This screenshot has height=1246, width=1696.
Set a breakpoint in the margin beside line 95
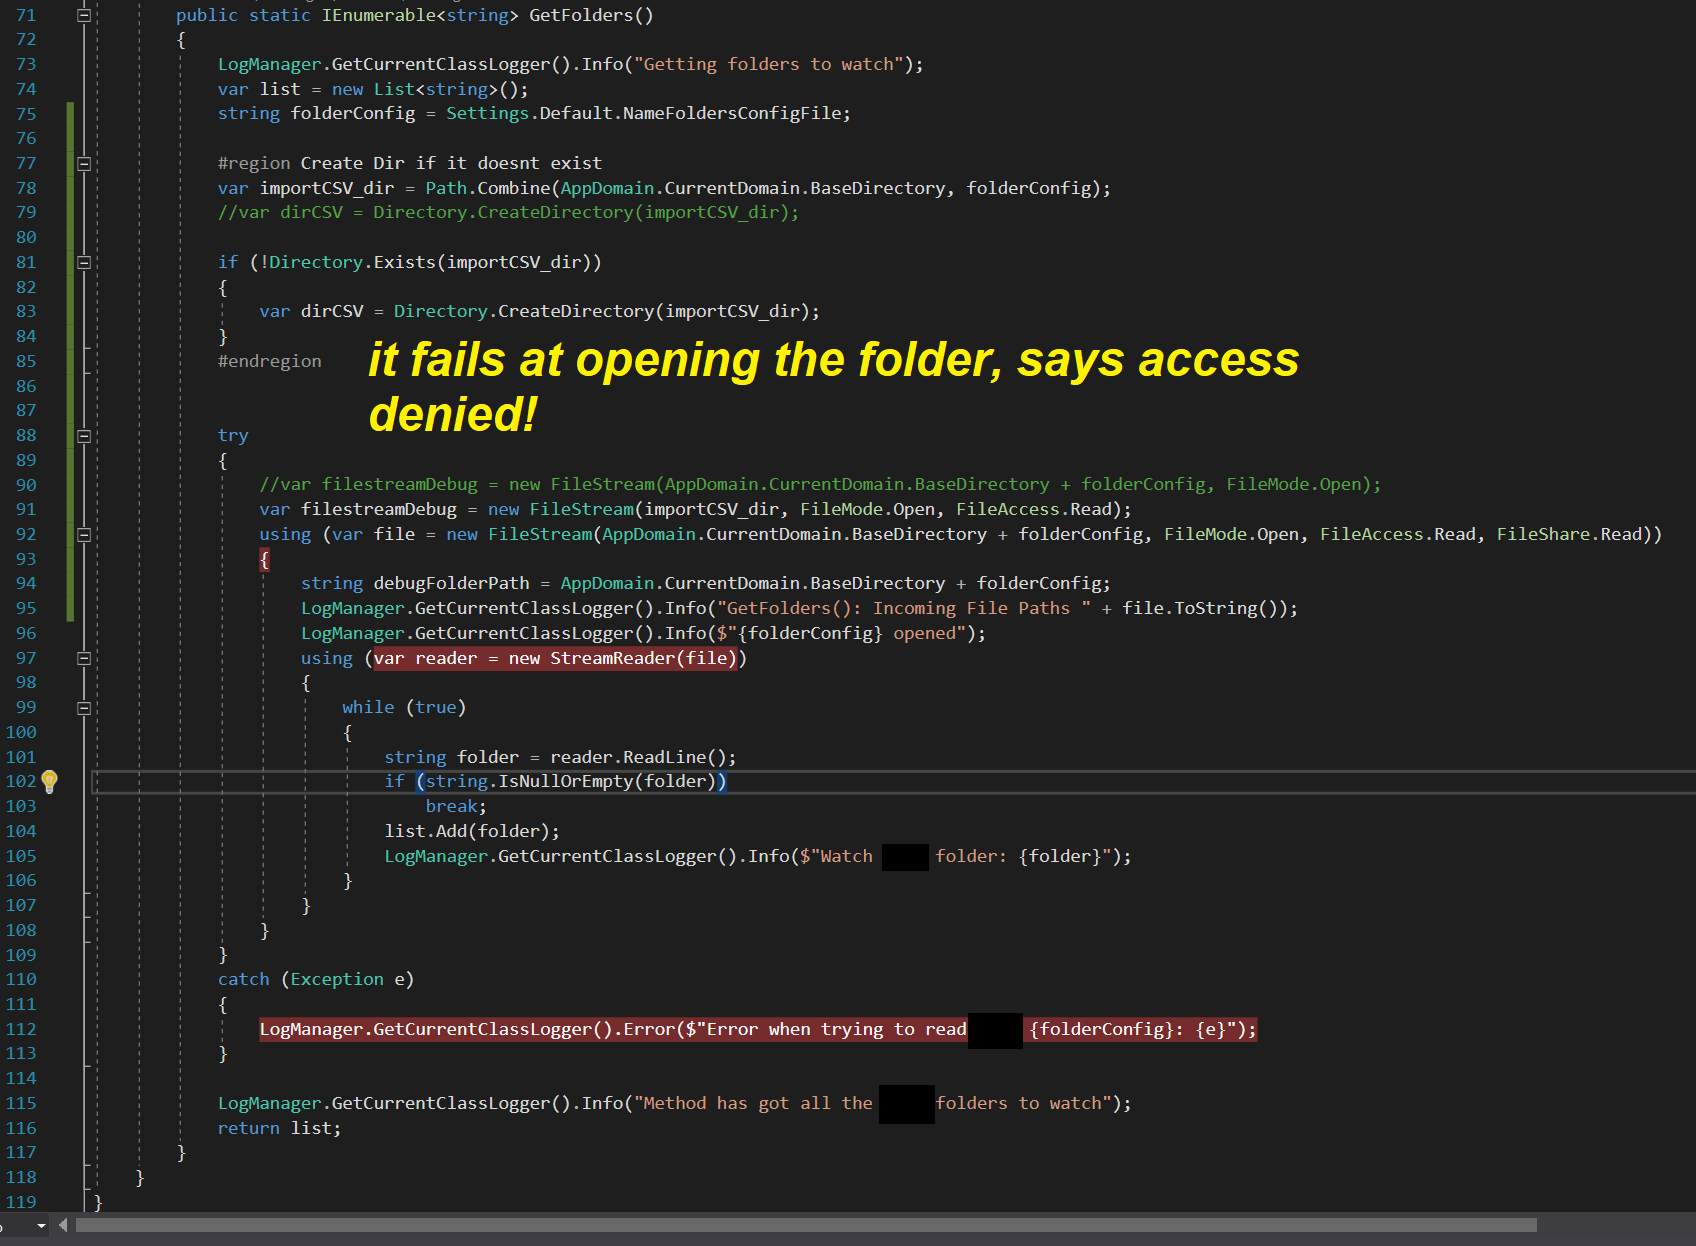click(x=10, y=607)
